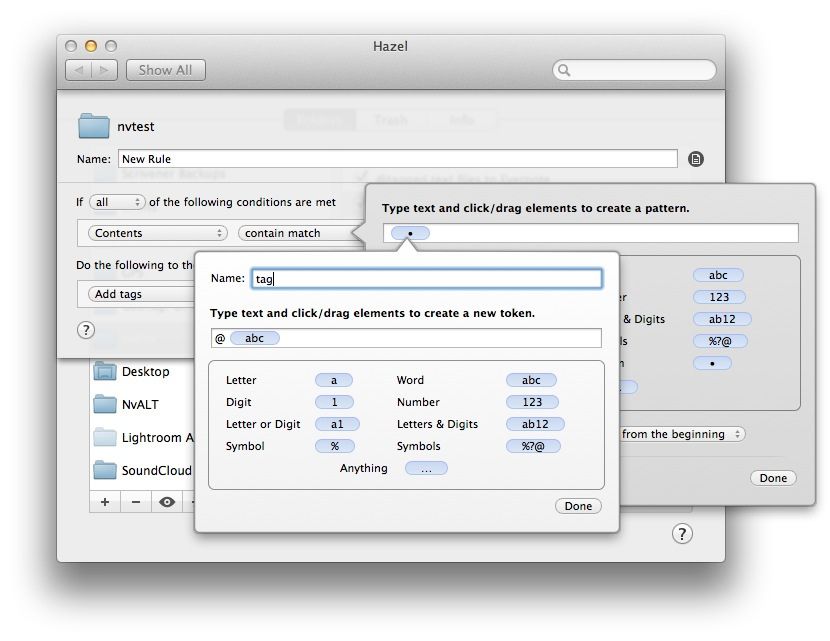Click Done in the pattern popover behind
The width and height of the screenshot is (830, 641).
[773, 478]
